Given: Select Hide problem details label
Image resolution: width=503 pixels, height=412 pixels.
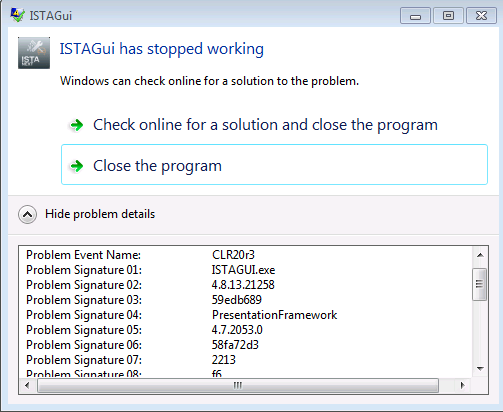Looking at the screenshot, I should pos(100,214).
